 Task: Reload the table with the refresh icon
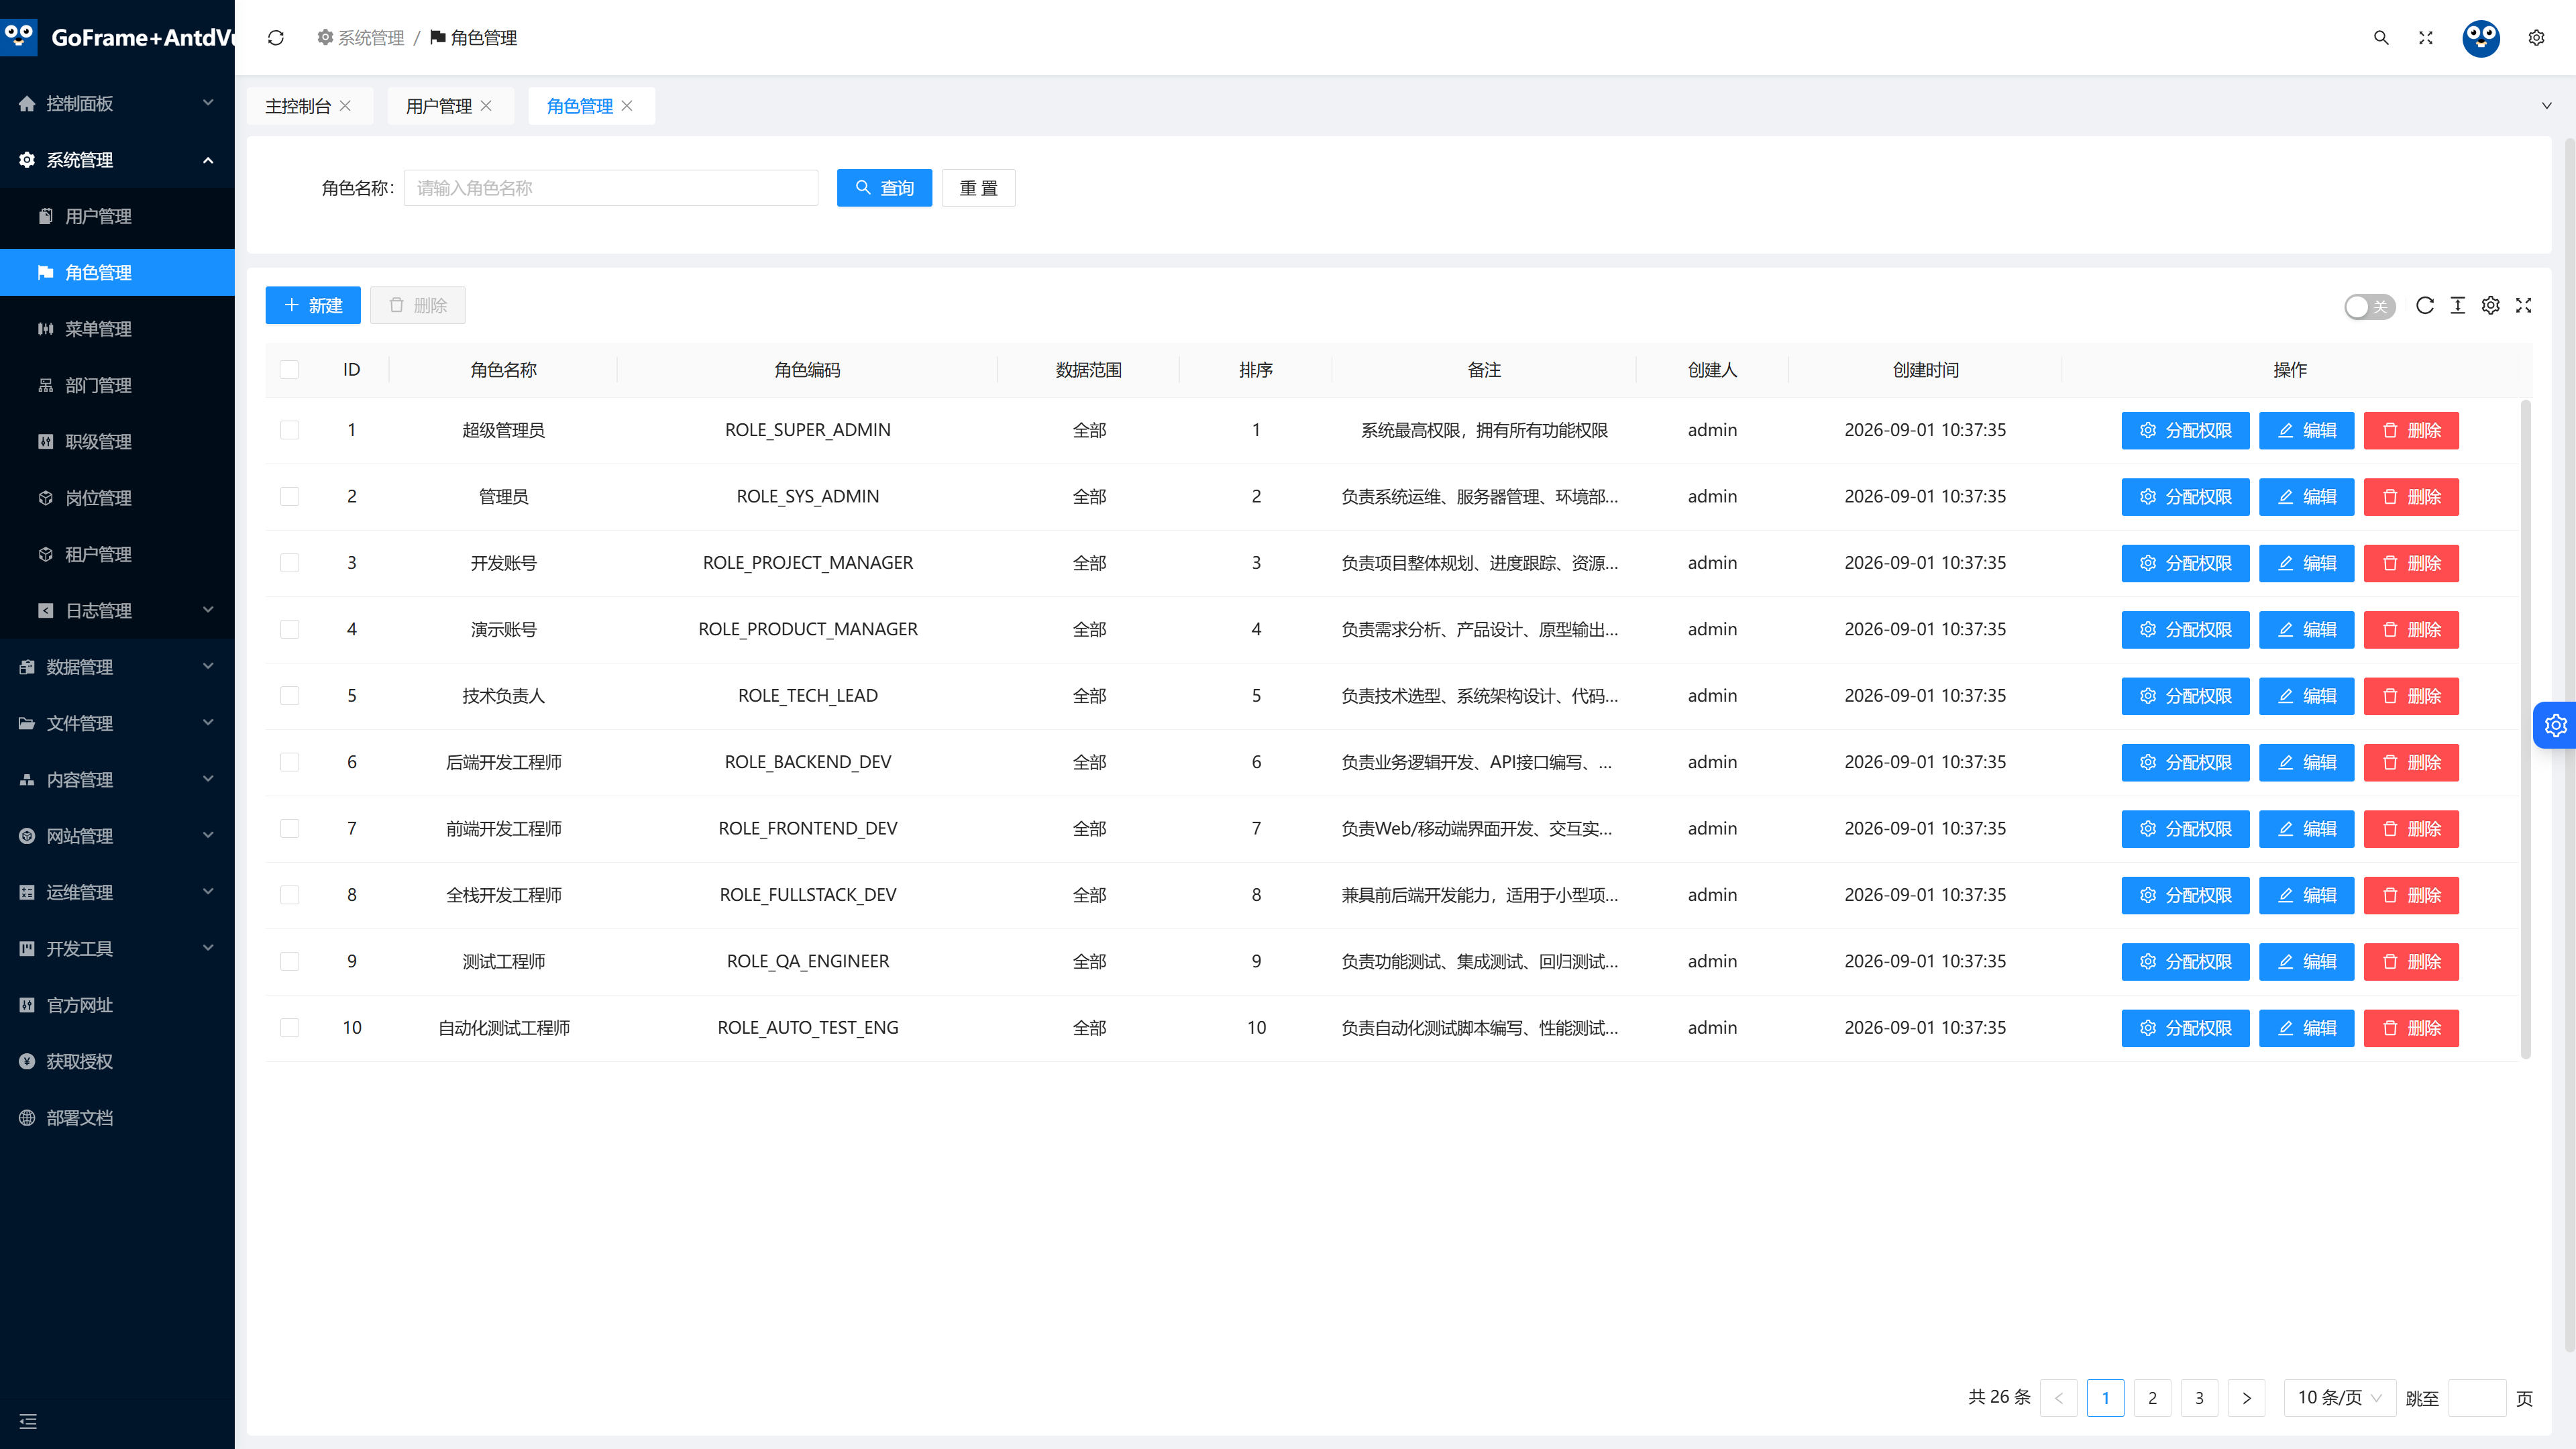click(x=2425, y=306)
